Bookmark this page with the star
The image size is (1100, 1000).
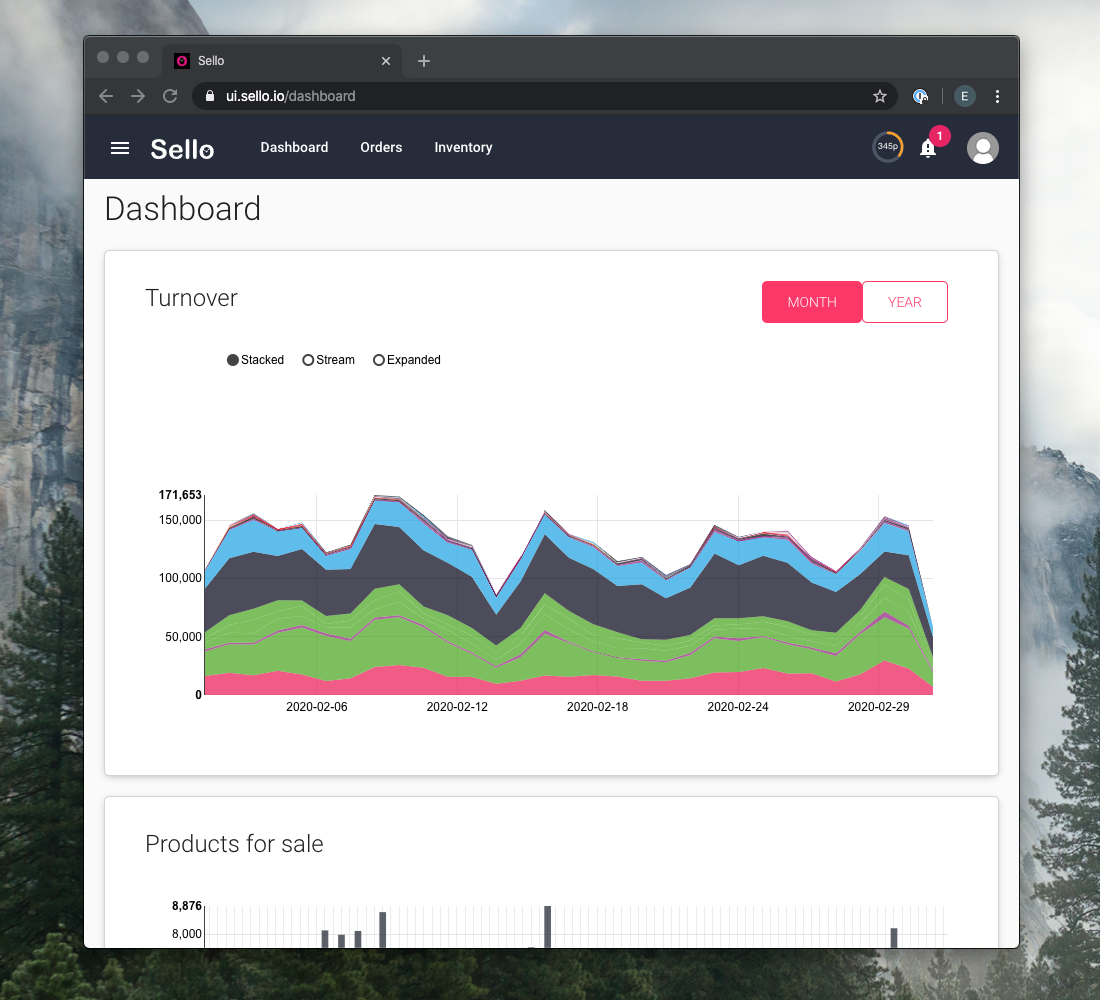880,96
